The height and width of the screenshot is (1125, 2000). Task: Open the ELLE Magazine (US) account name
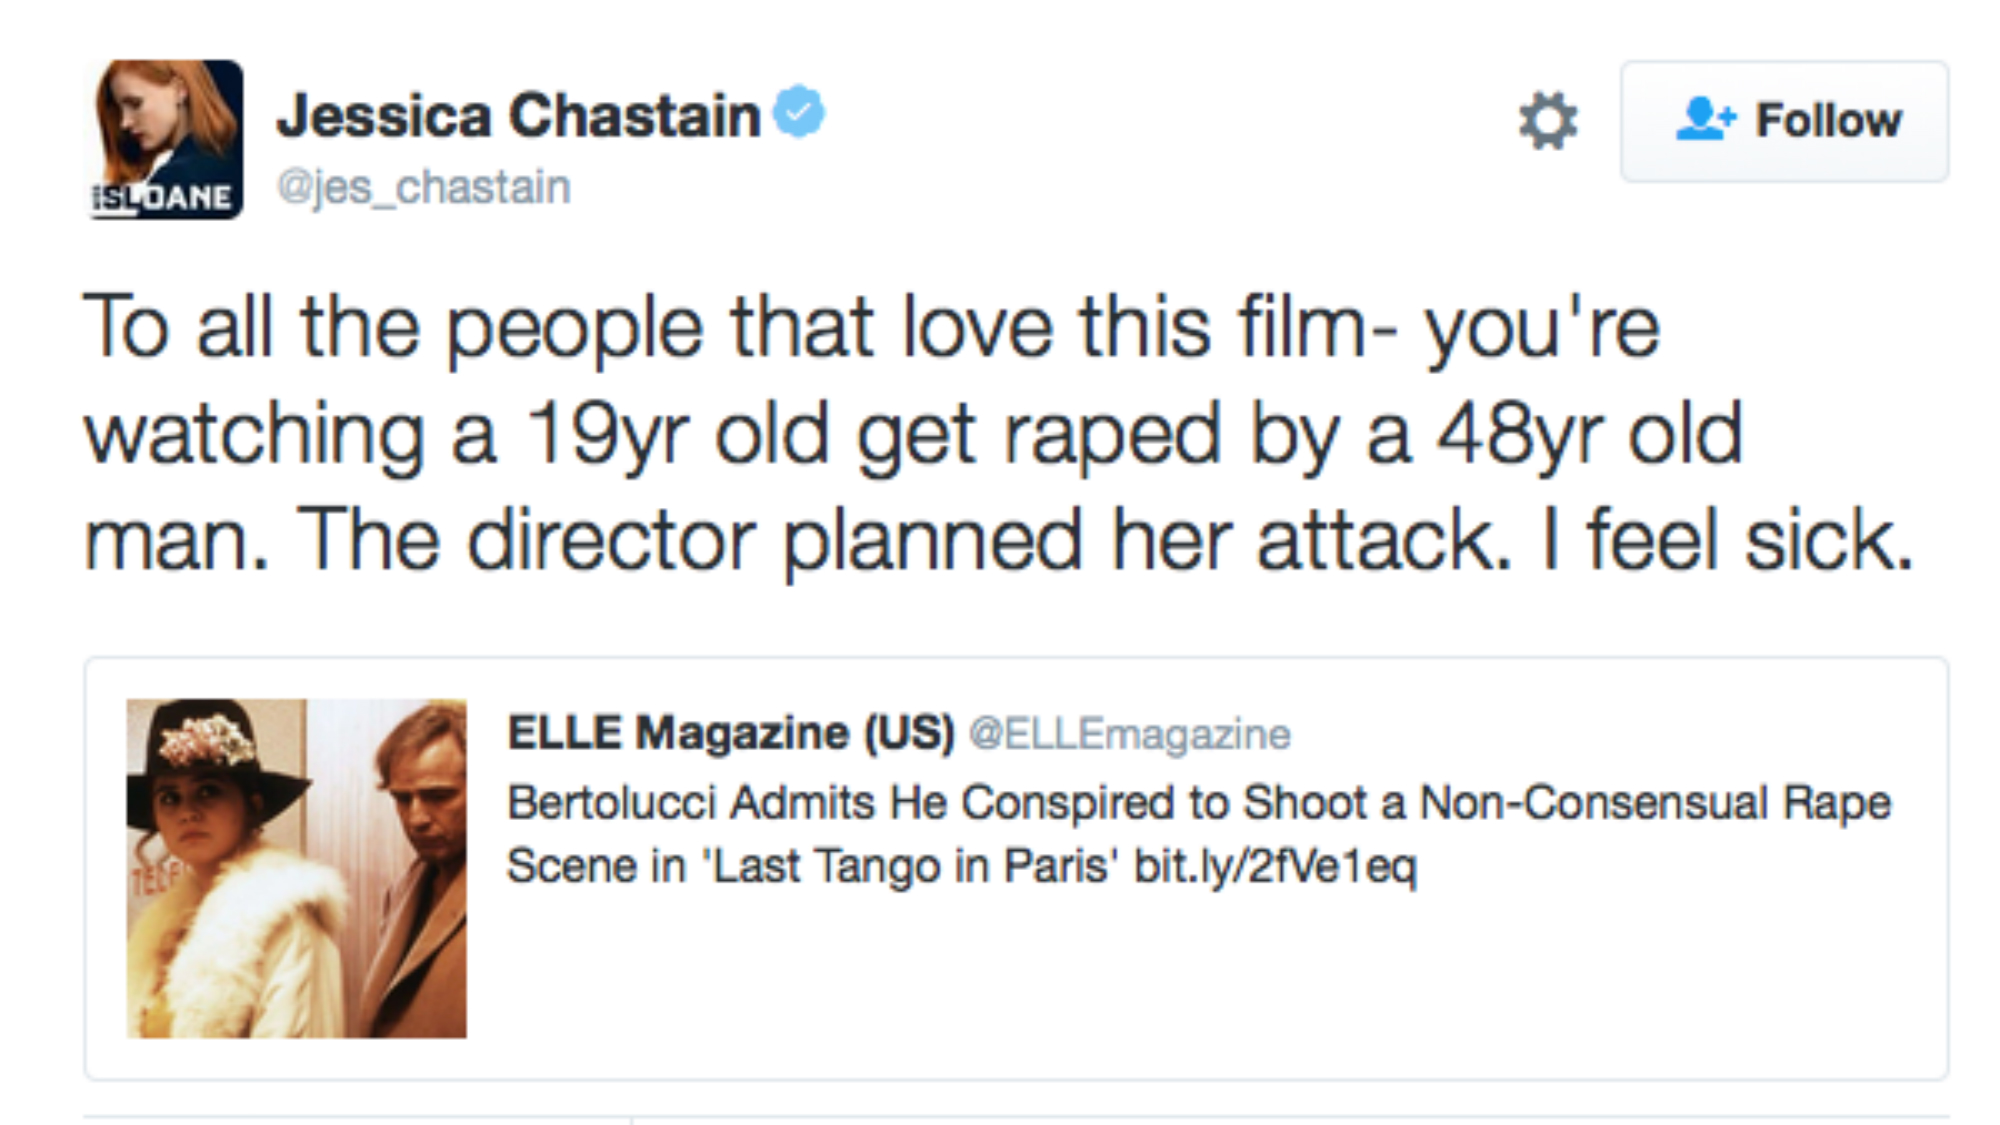tap(731, 733)
